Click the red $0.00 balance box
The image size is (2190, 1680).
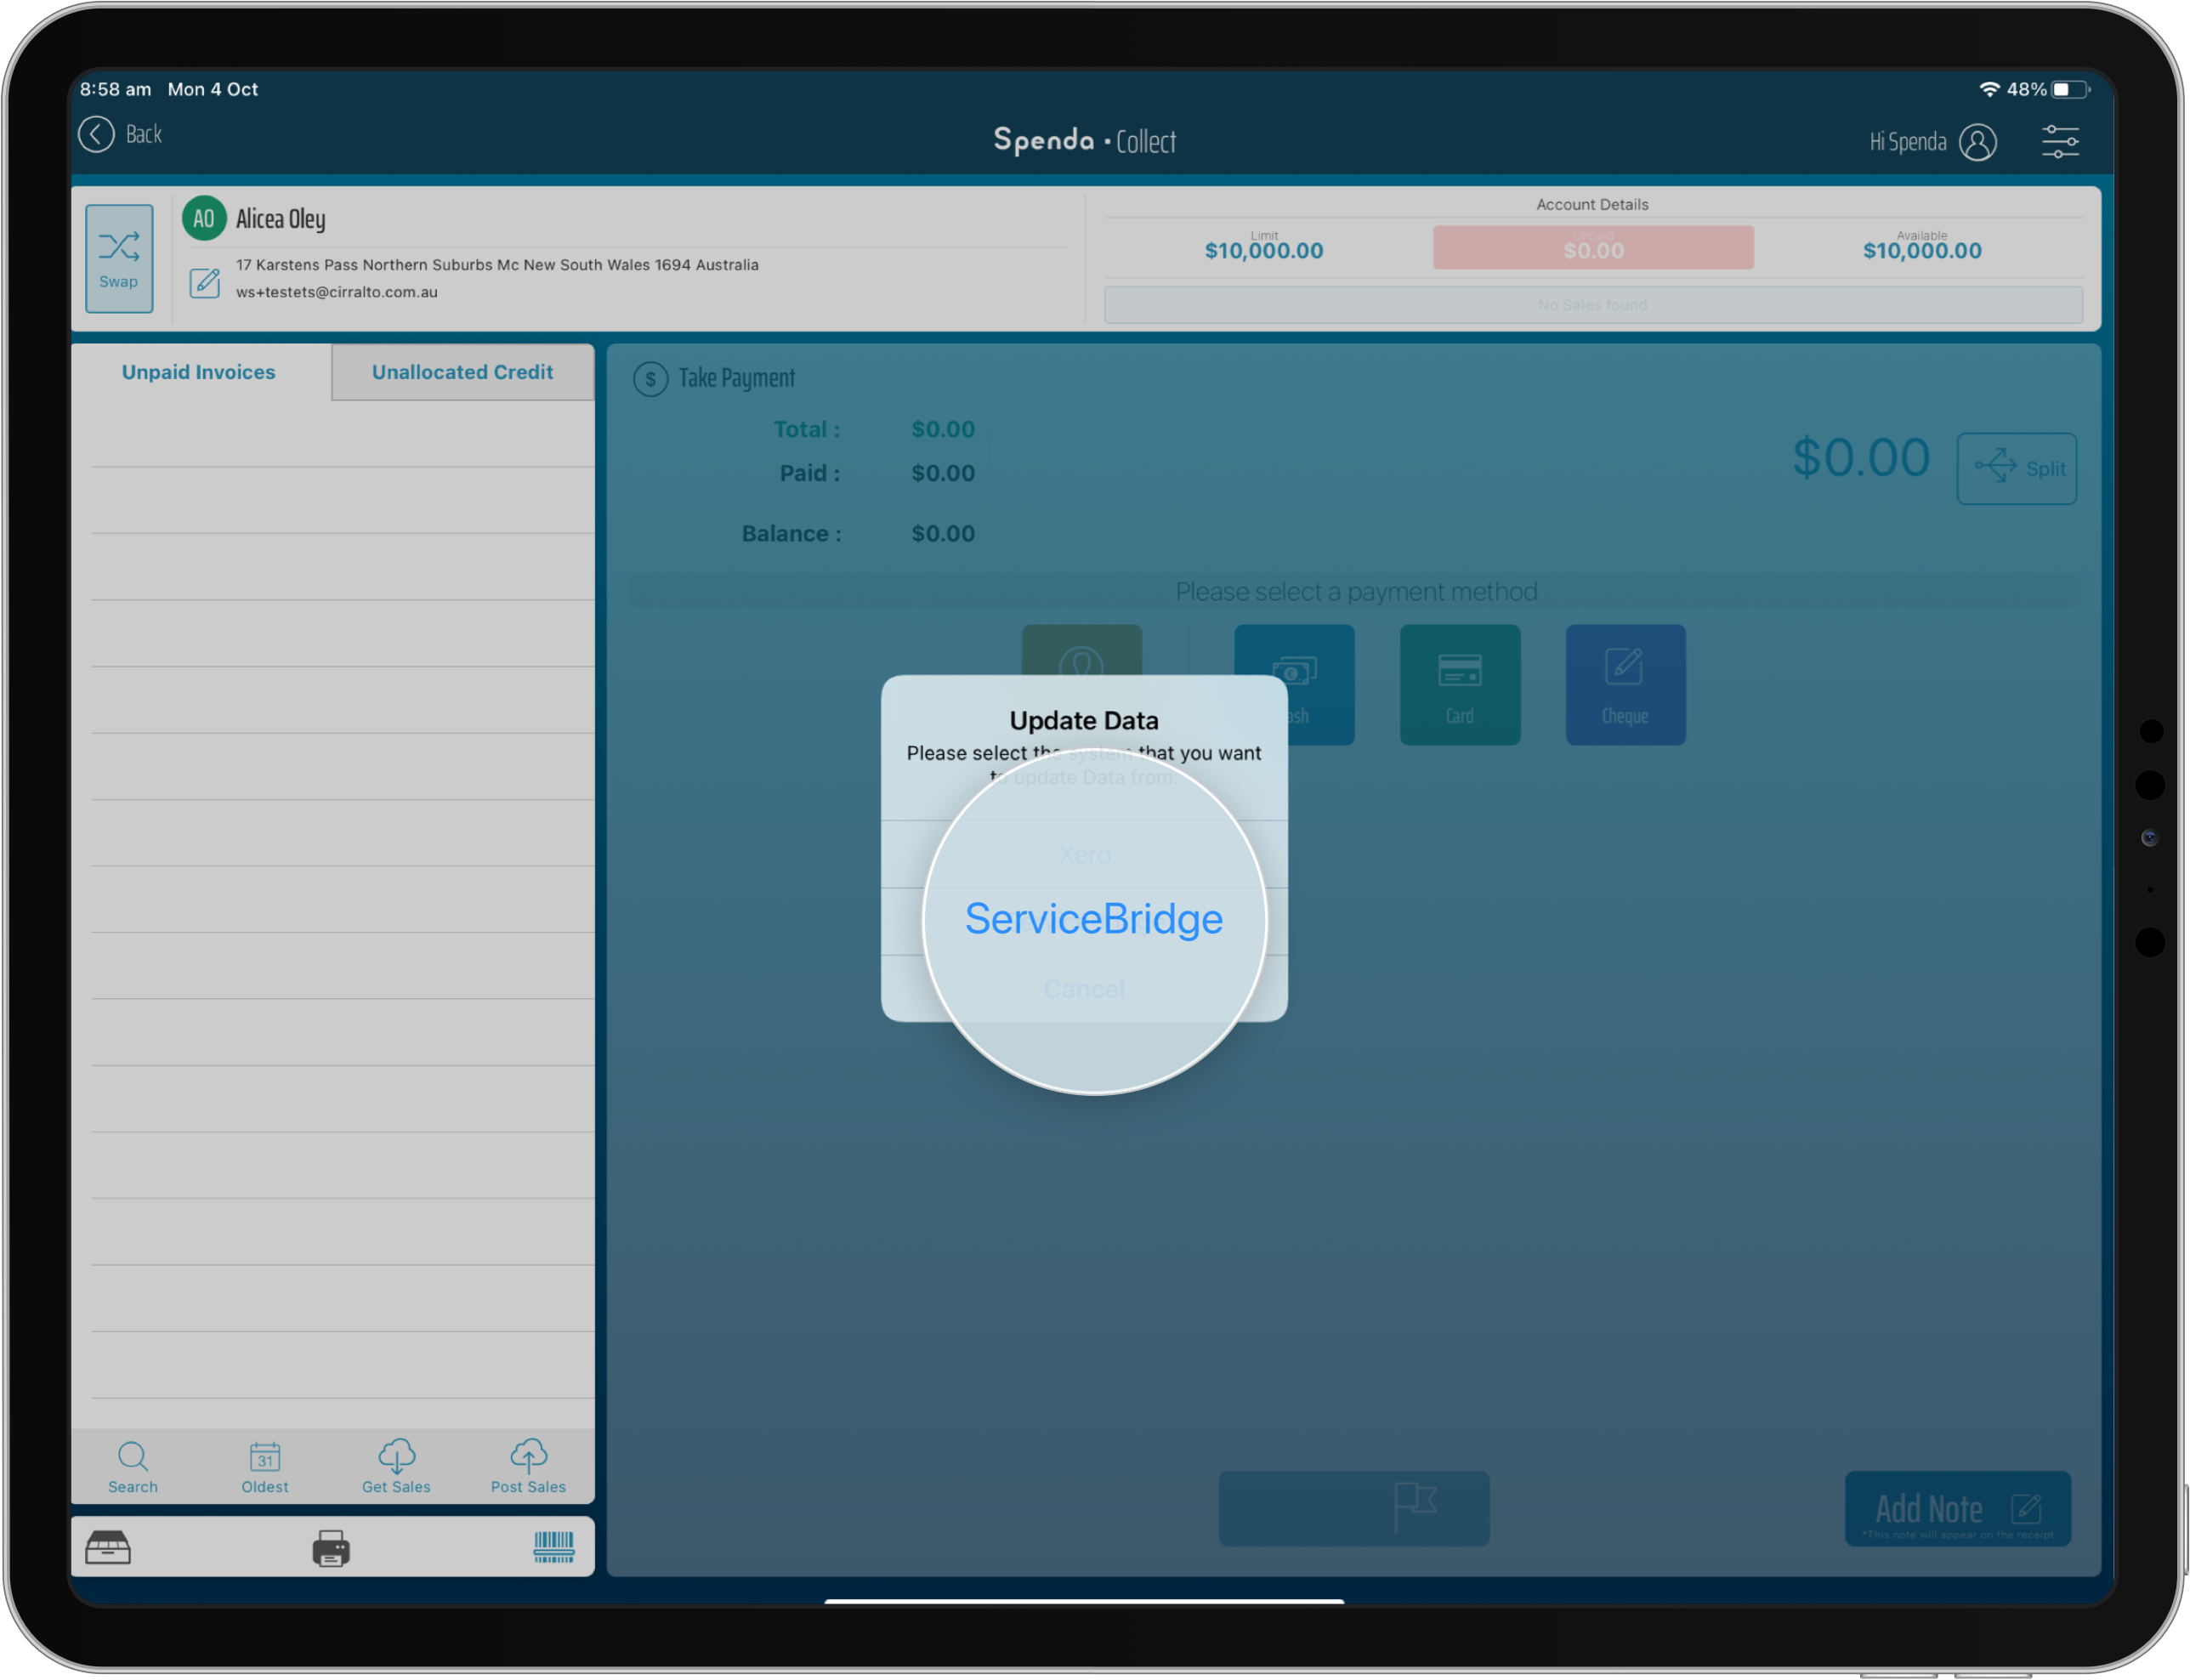click(1593, 247)
